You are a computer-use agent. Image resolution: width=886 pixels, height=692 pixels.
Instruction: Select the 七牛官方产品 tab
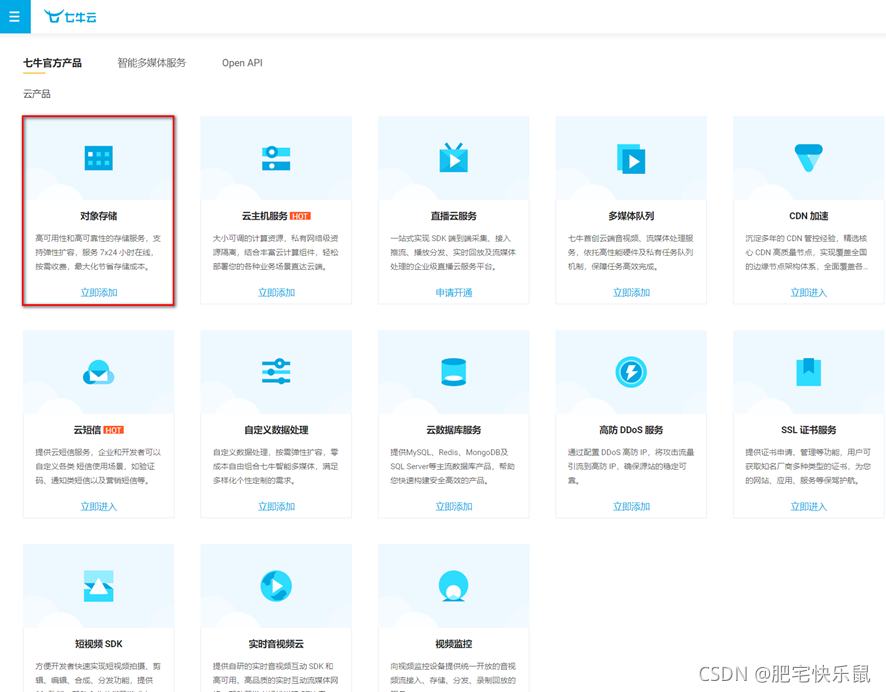tap(52, 63)
